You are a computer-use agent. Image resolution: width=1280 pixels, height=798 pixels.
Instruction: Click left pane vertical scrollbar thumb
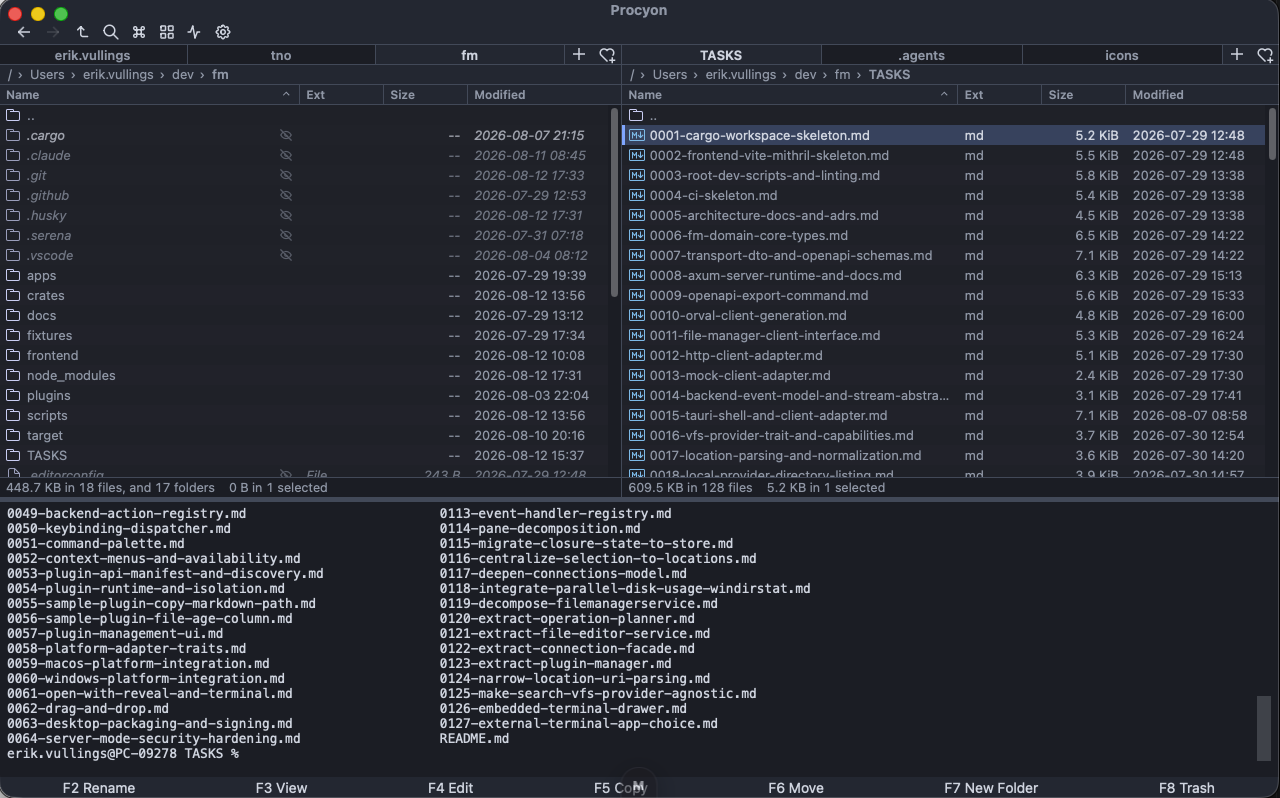[614, 203]
